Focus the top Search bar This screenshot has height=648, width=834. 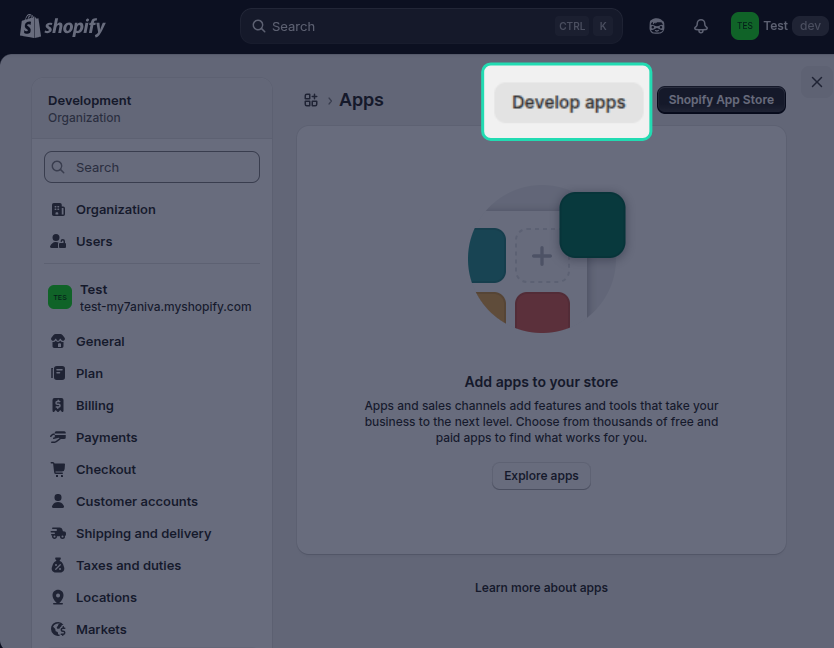[x=431, y=26]
